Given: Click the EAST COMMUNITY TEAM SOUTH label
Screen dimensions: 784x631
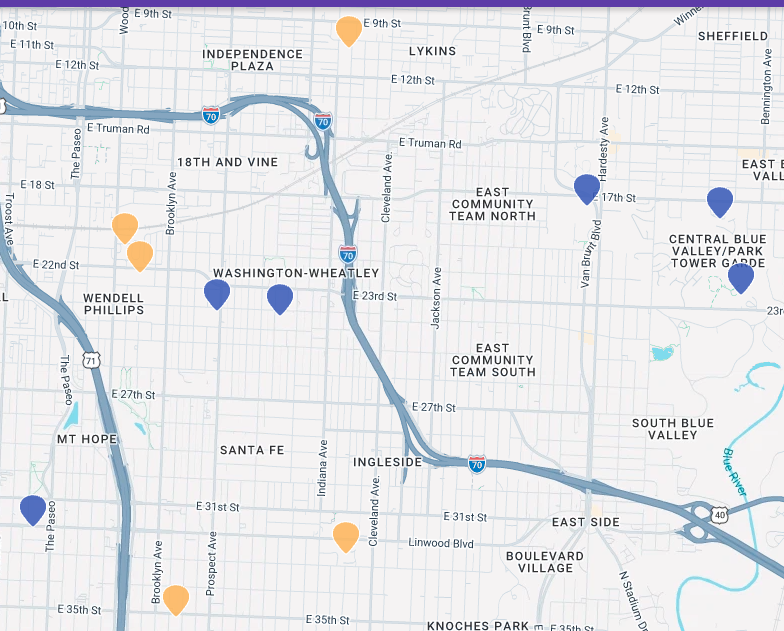Looking at the screenshot, I should (x=492, y=360).
